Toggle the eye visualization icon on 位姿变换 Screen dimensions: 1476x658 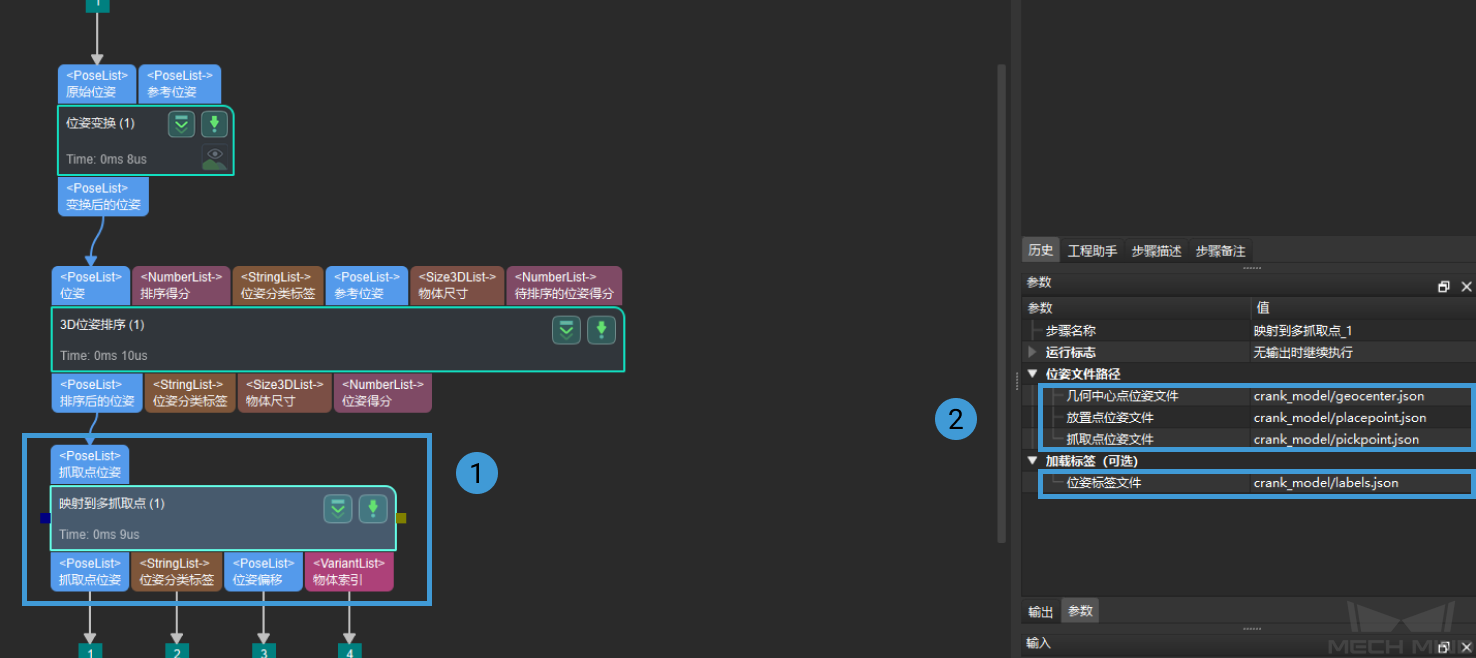(214, 157)
